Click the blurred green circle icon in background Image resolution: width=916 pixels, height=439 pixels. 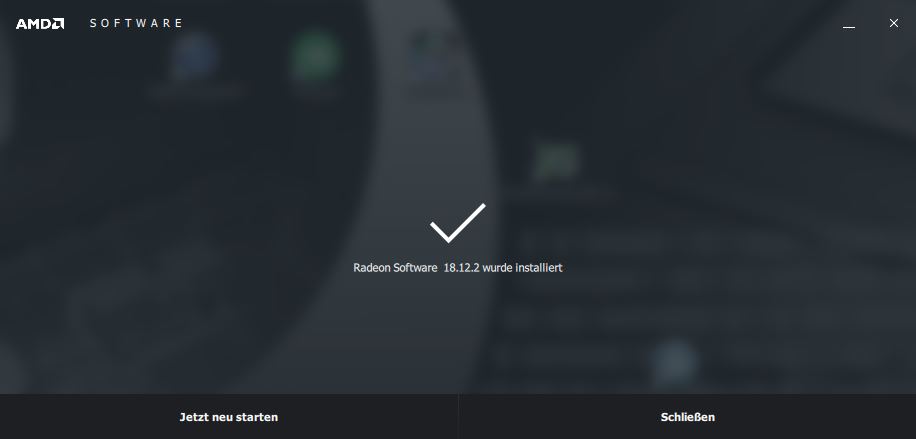pyautogui.click(x=315, y=57)
